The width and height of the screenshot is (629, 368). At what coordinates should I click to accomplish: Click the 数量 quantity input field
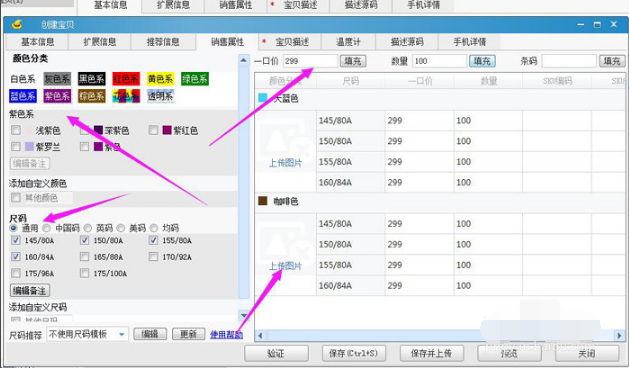pos(440,61)
